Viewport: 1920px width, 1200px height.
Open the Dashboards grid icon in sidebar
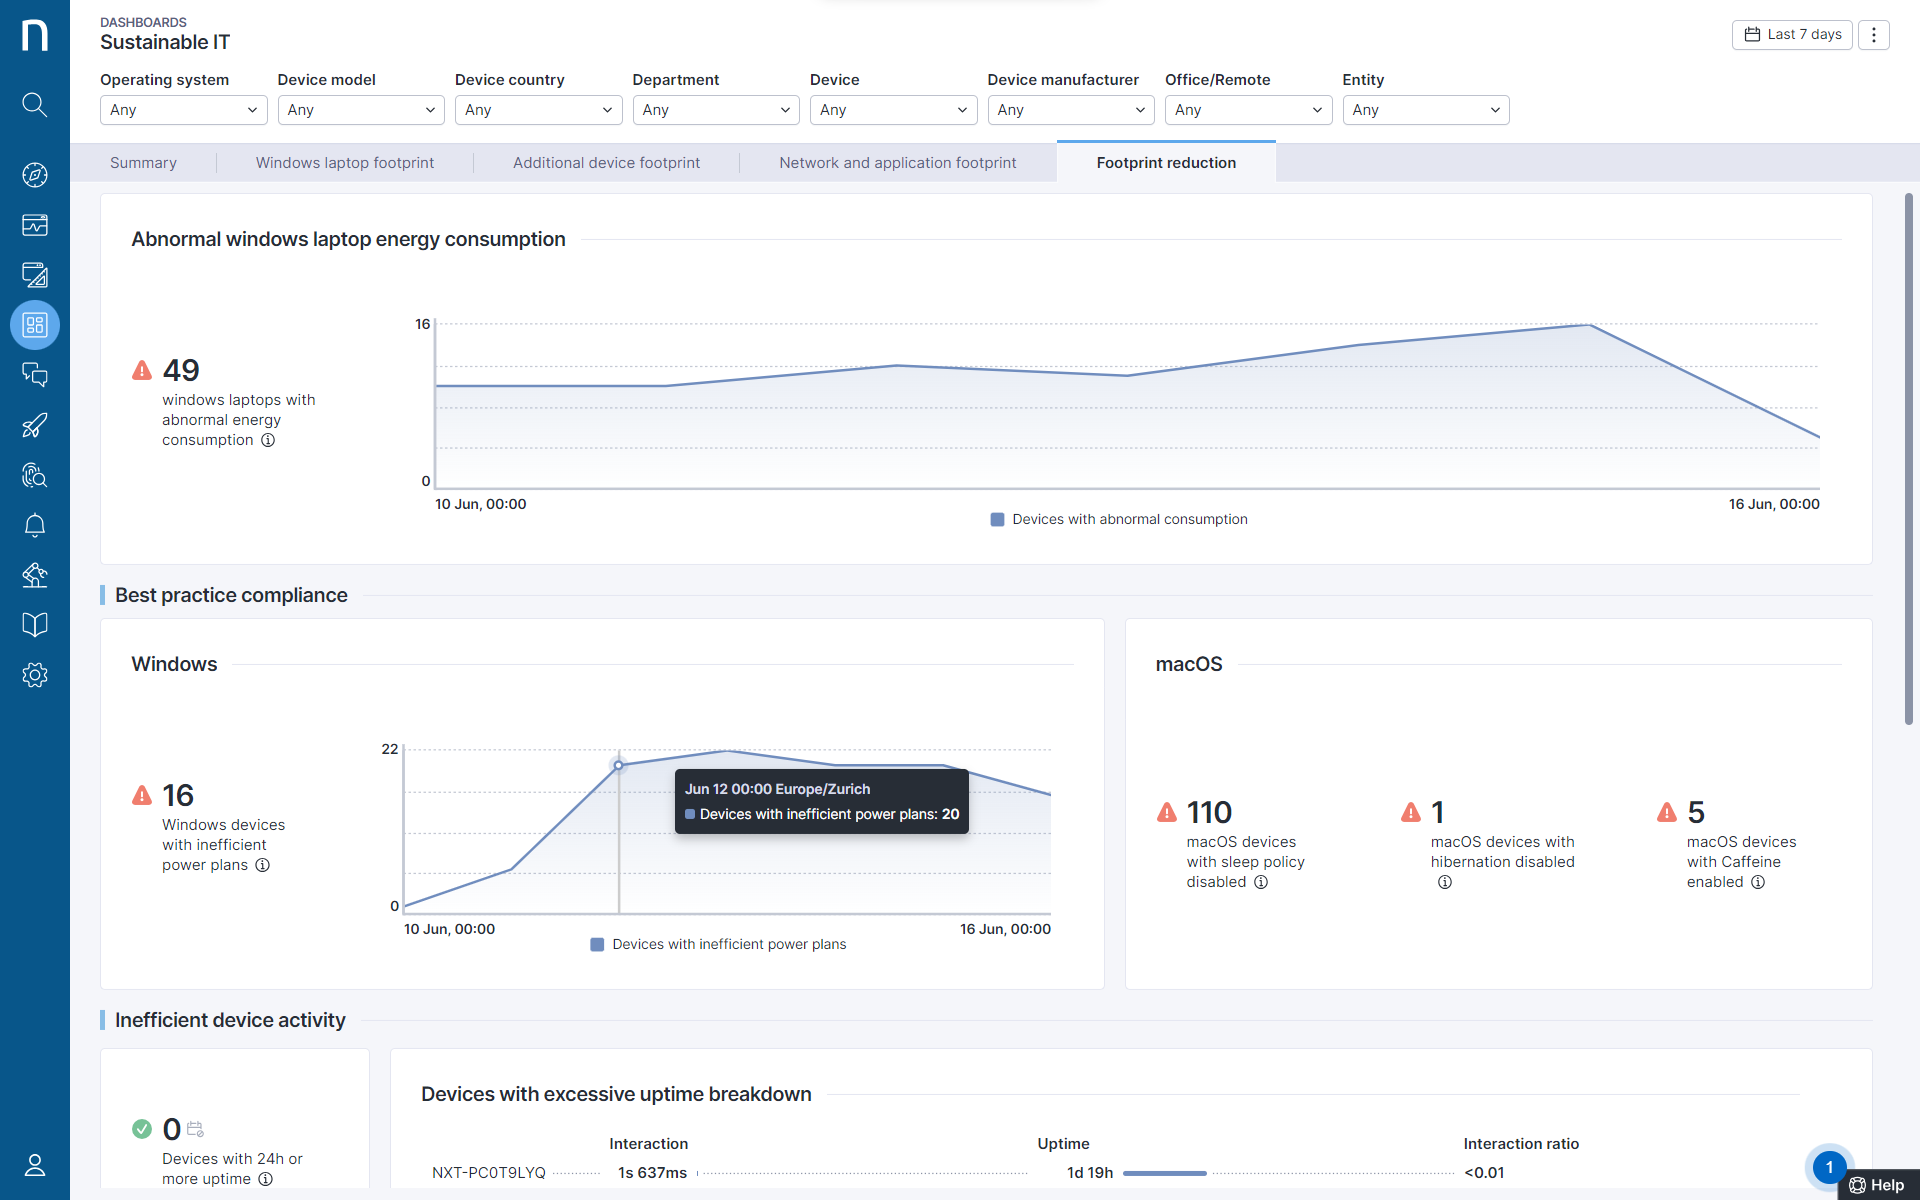pos(35,325)
